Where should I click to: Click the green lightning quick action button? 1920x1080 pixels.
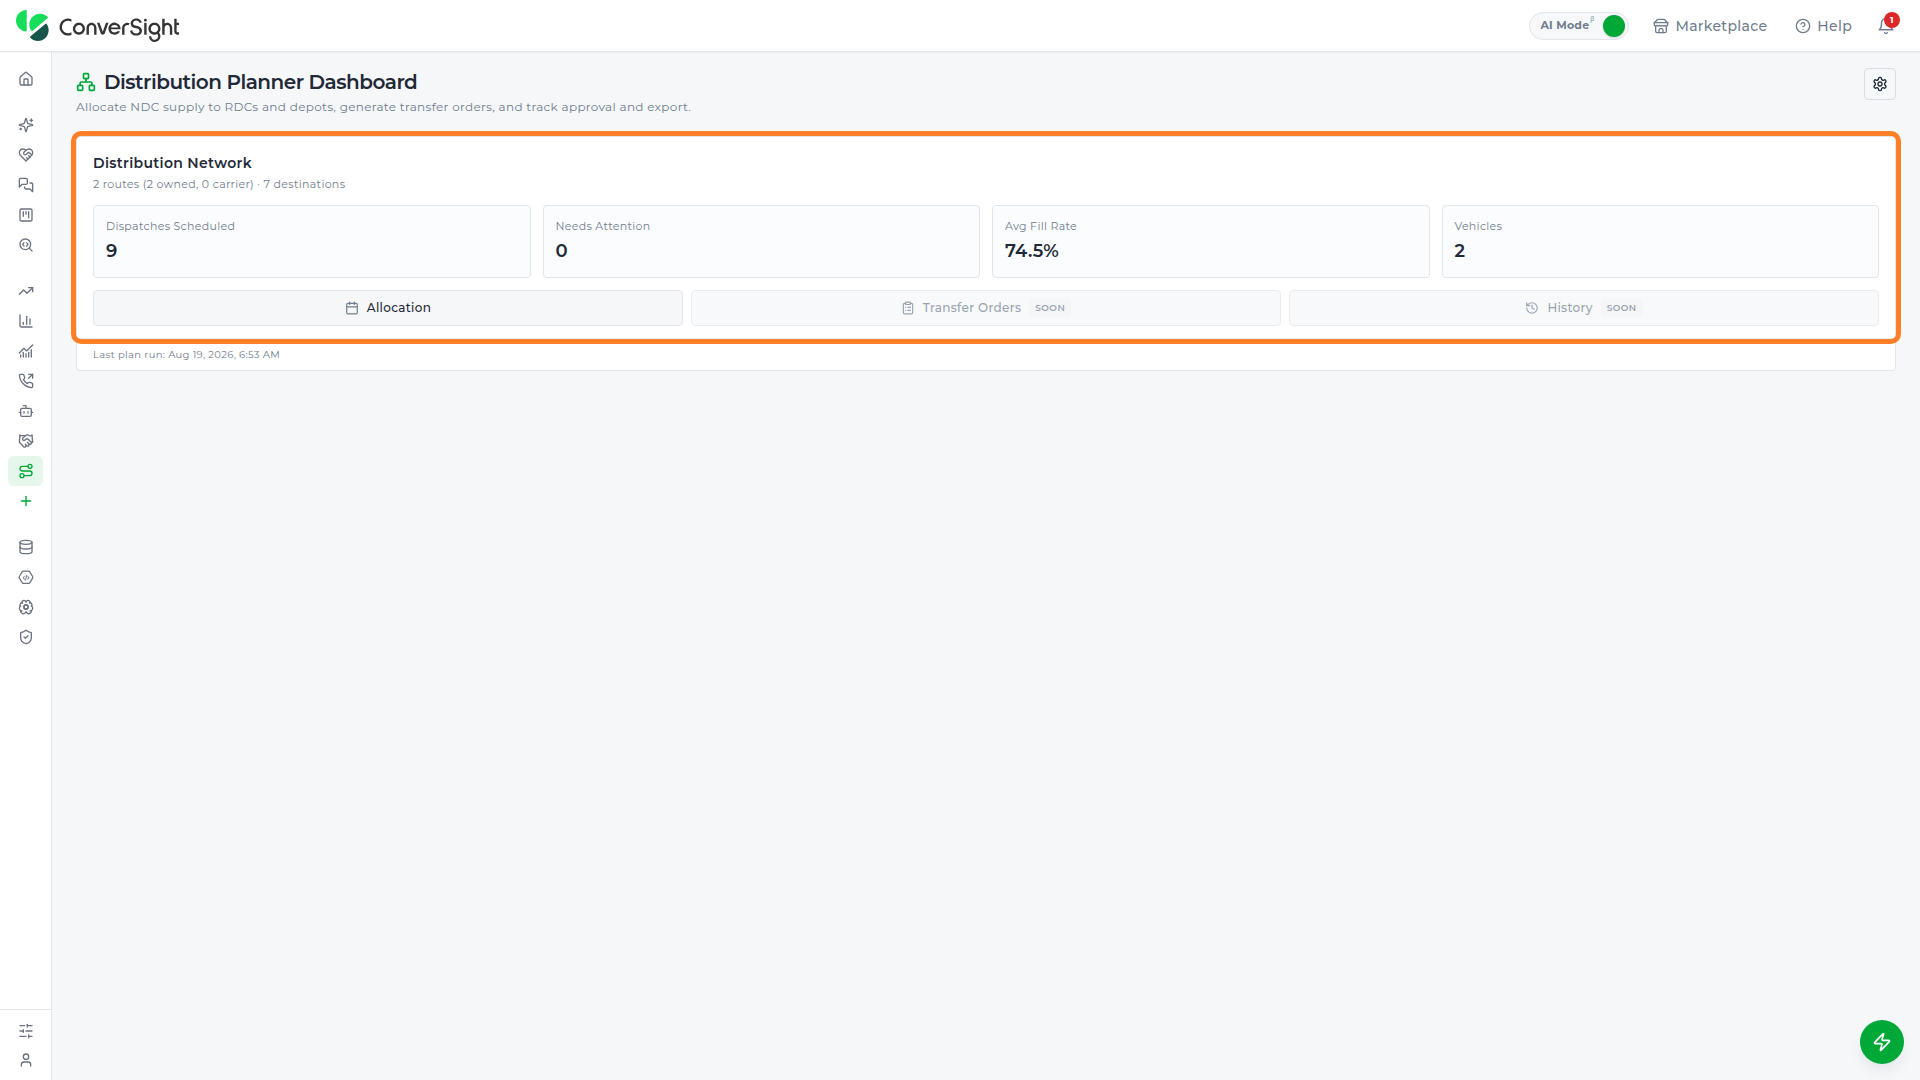pos(1881,1042)
